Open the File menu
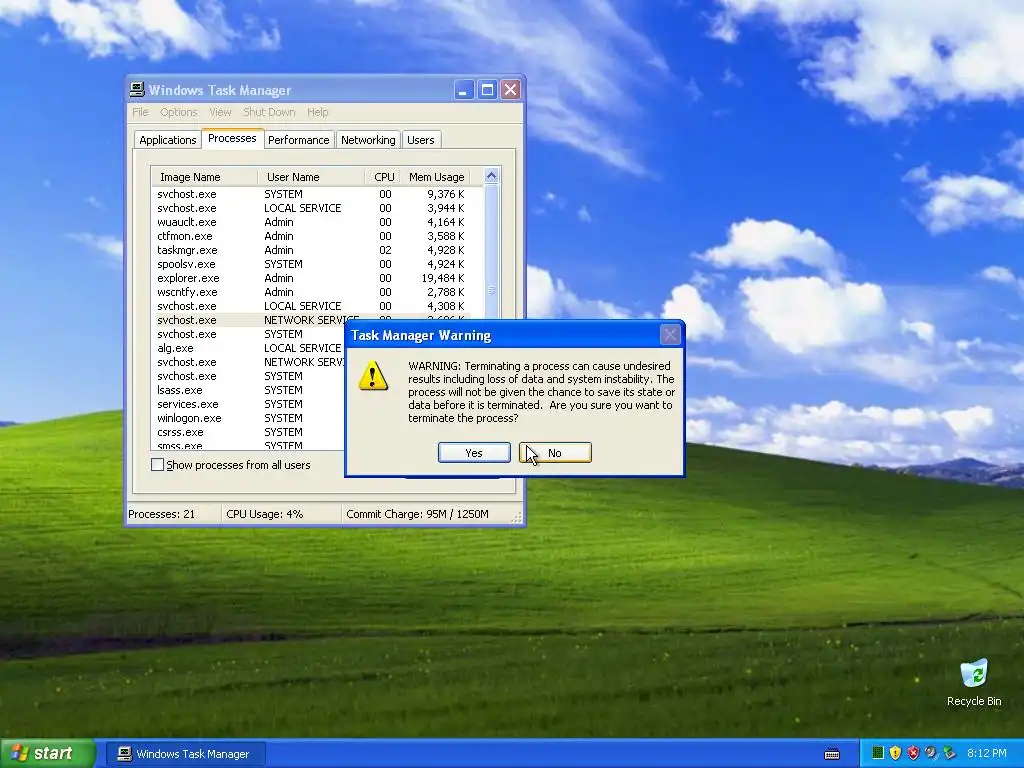 pyautogui.click(x=140, y=112)
